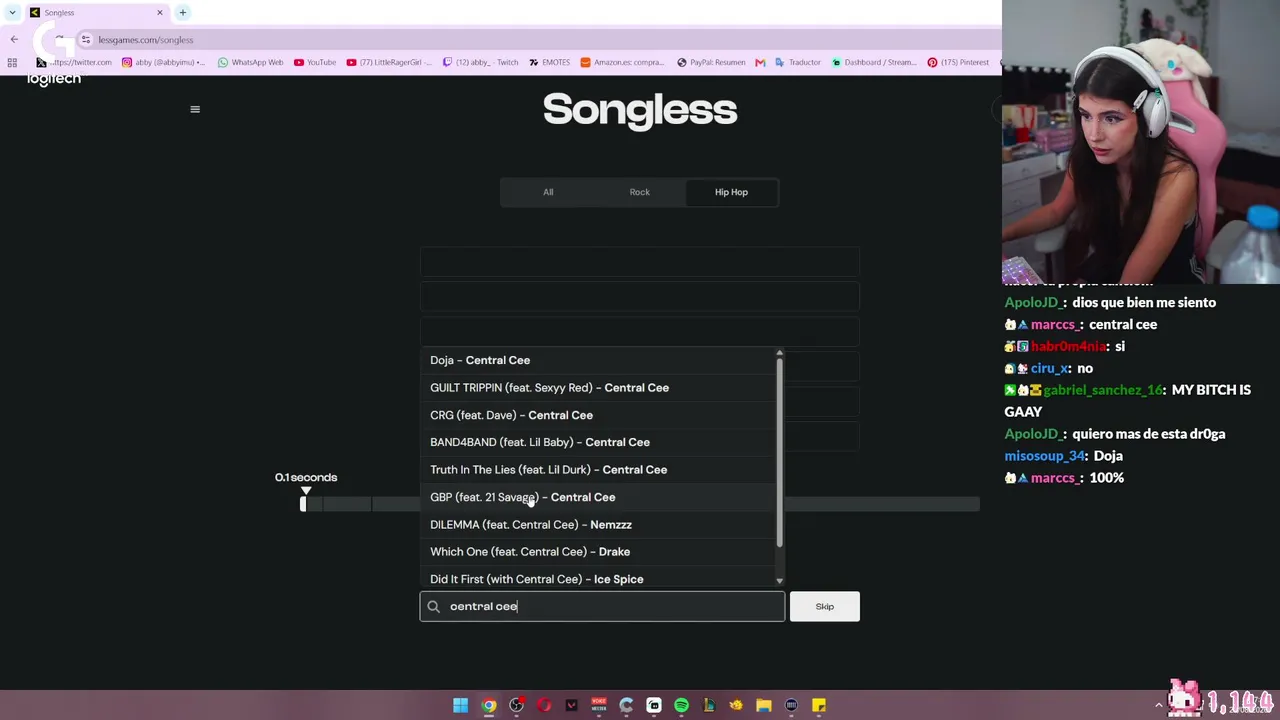Launch Opera browser from the taskbar
The width and height of the screenshot is (1280, 720).
coord(544,705)
